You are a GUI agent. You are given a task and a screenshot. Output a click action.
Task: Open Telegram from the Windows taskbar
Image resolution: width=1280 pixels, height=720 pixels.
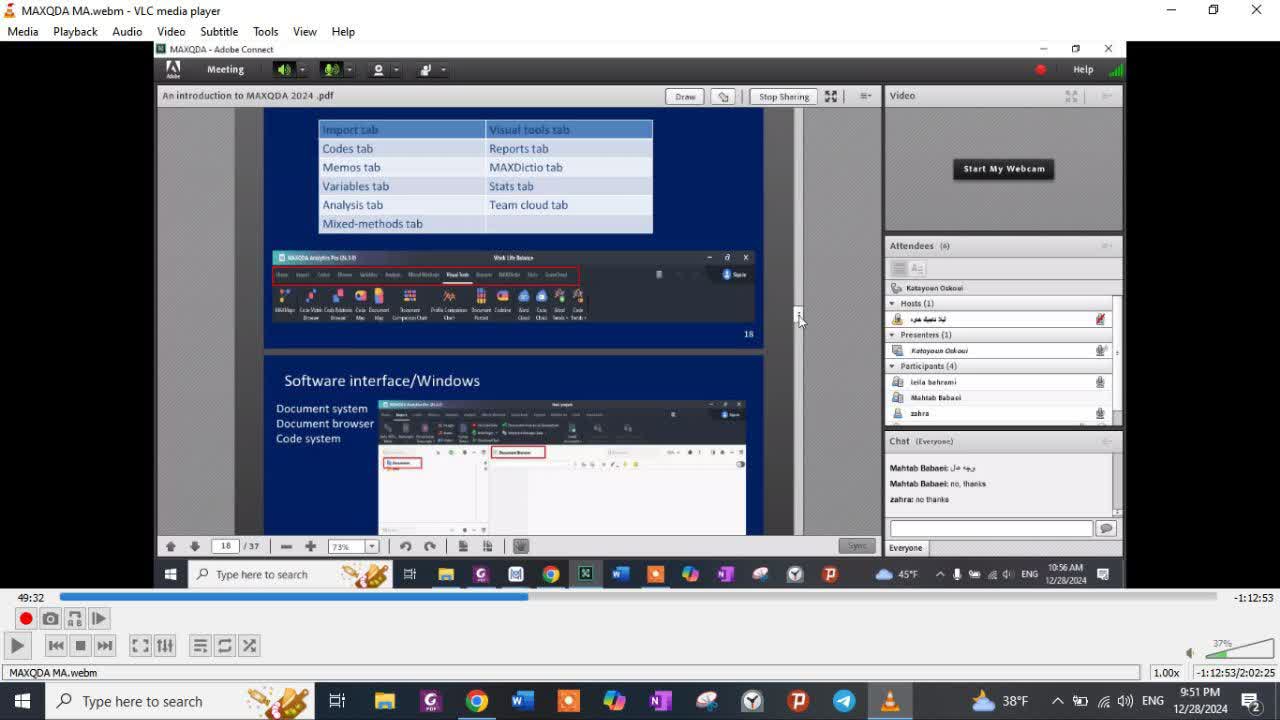pos(844,701)
